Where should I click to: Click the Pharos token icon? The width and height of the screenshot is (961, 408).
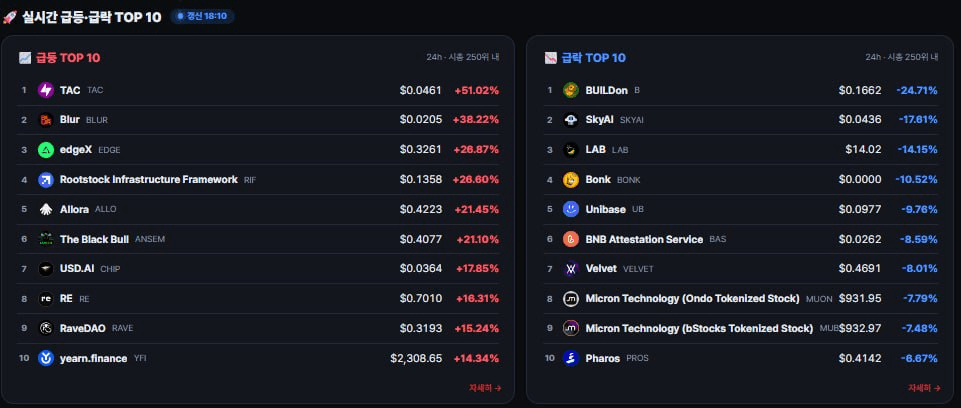(x=571, y=358)
